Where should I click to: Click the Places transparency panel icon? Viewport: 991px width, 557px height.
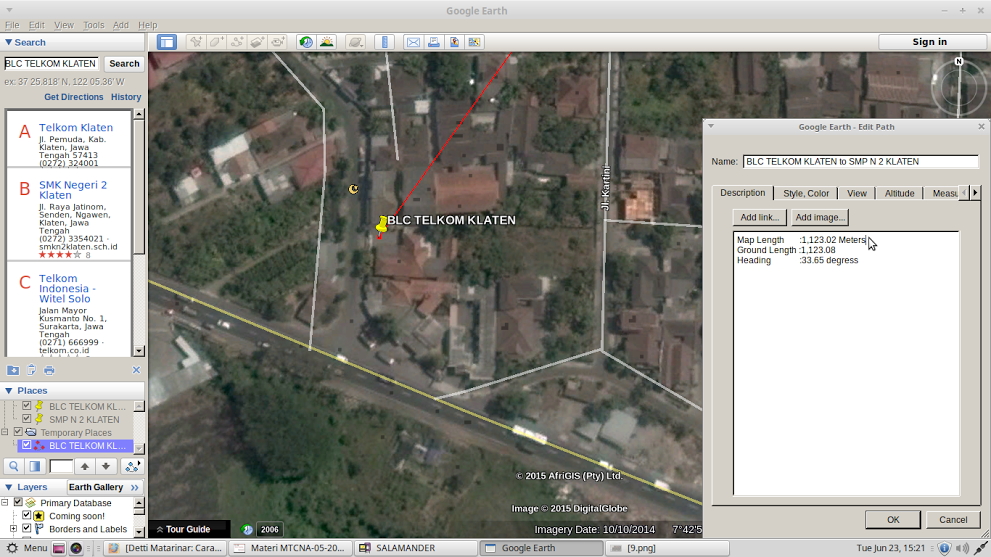pos(35,466)
